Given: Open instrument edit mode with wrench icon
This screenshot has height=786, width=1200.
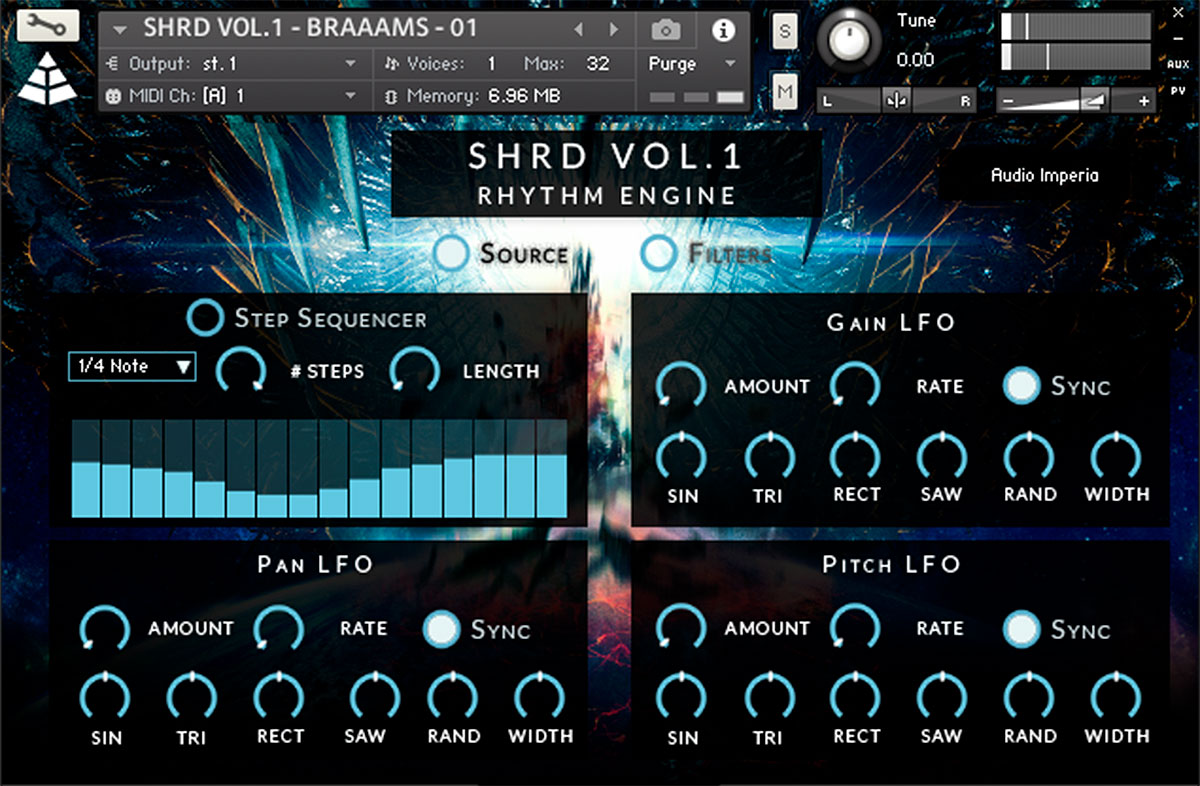Looking at the screenshot, I should (48, 26).
